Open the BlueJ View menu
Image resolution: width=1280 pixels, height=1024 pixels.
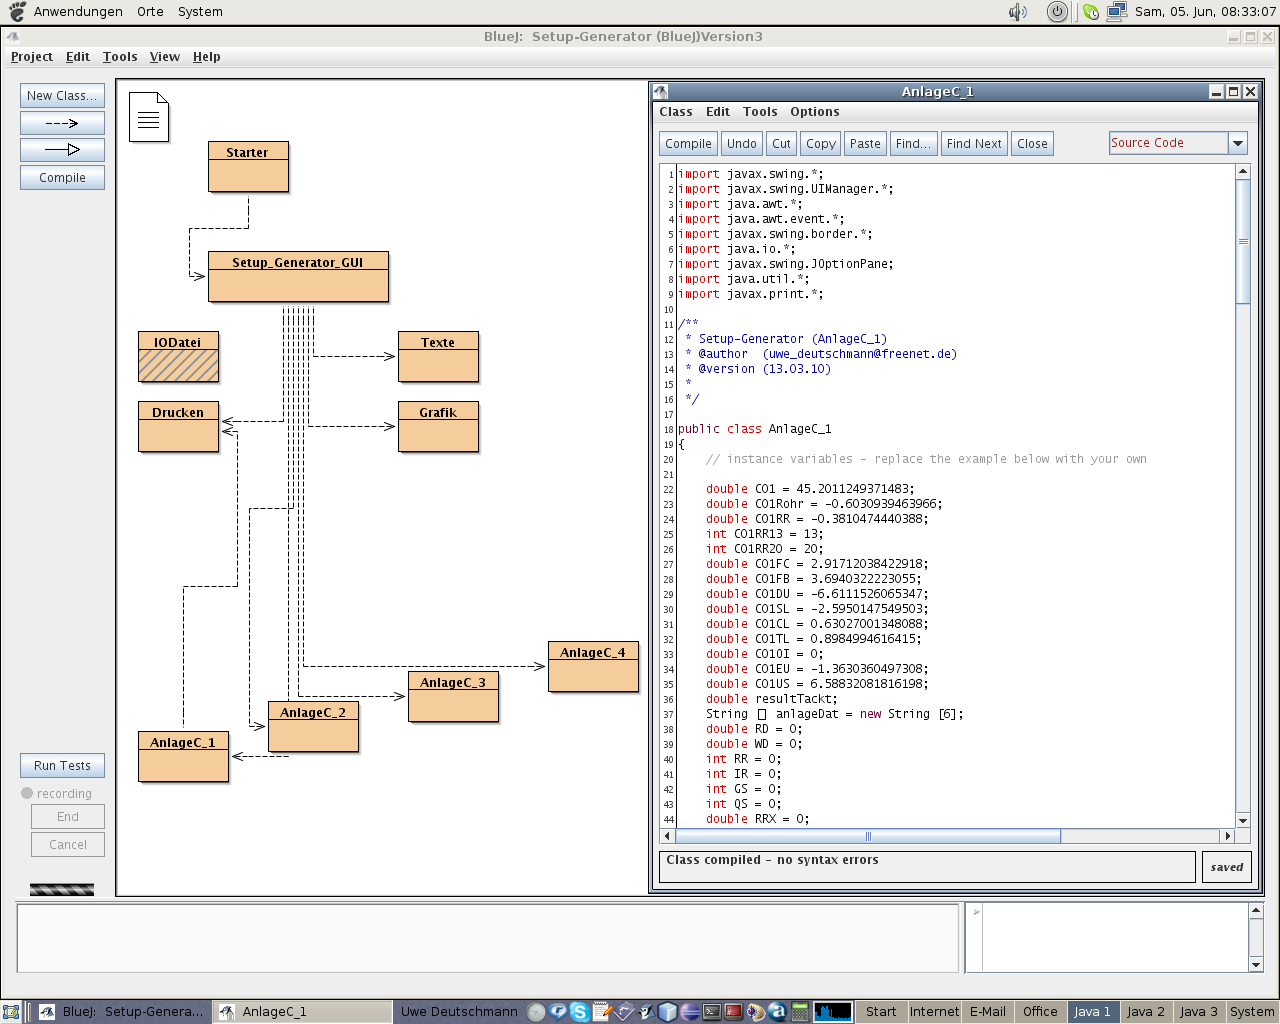click(165, 57)
